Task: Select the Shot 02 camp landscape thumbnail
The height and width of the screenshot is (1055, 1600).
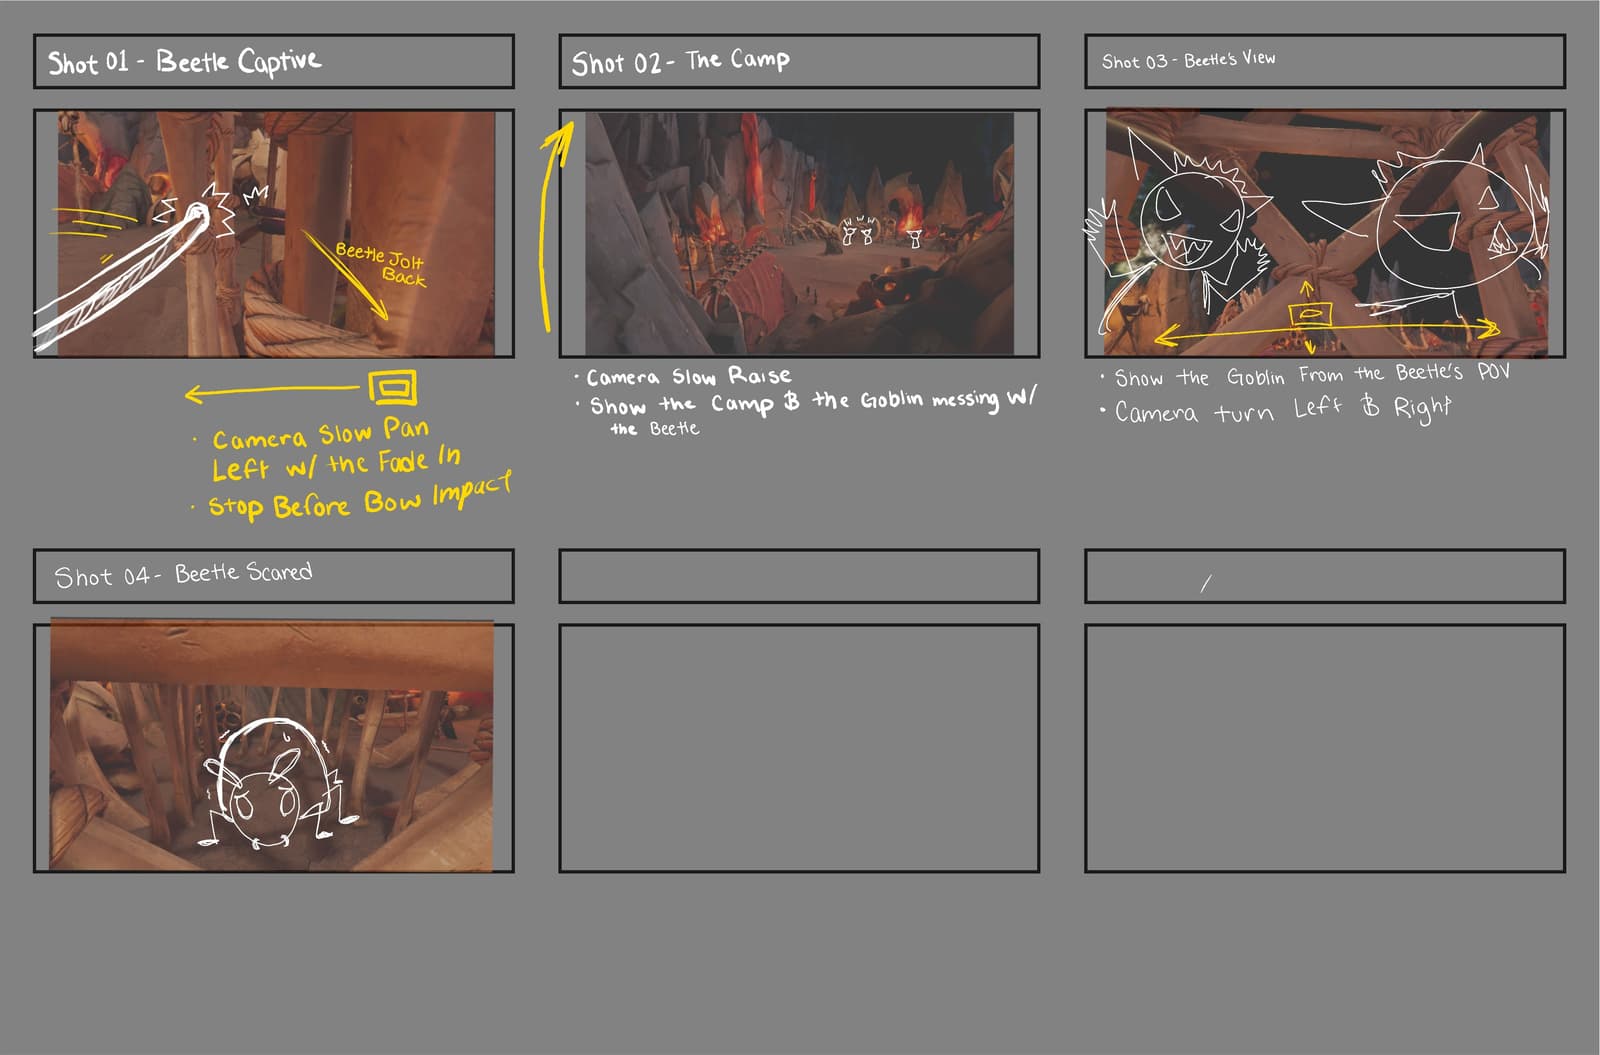Action: coord(799,233)
